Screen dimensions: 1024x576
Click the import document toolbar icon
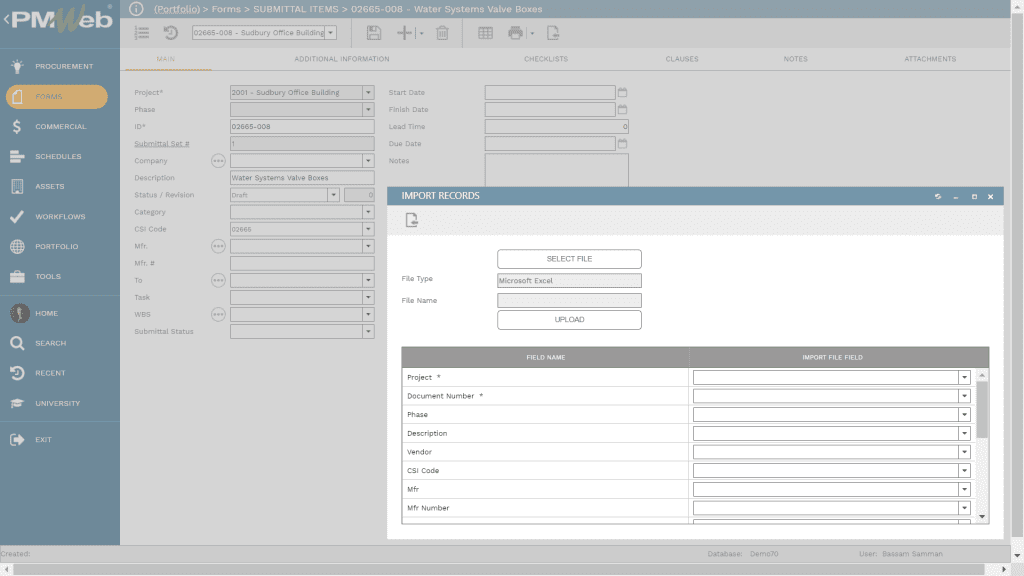pos(553,33)
